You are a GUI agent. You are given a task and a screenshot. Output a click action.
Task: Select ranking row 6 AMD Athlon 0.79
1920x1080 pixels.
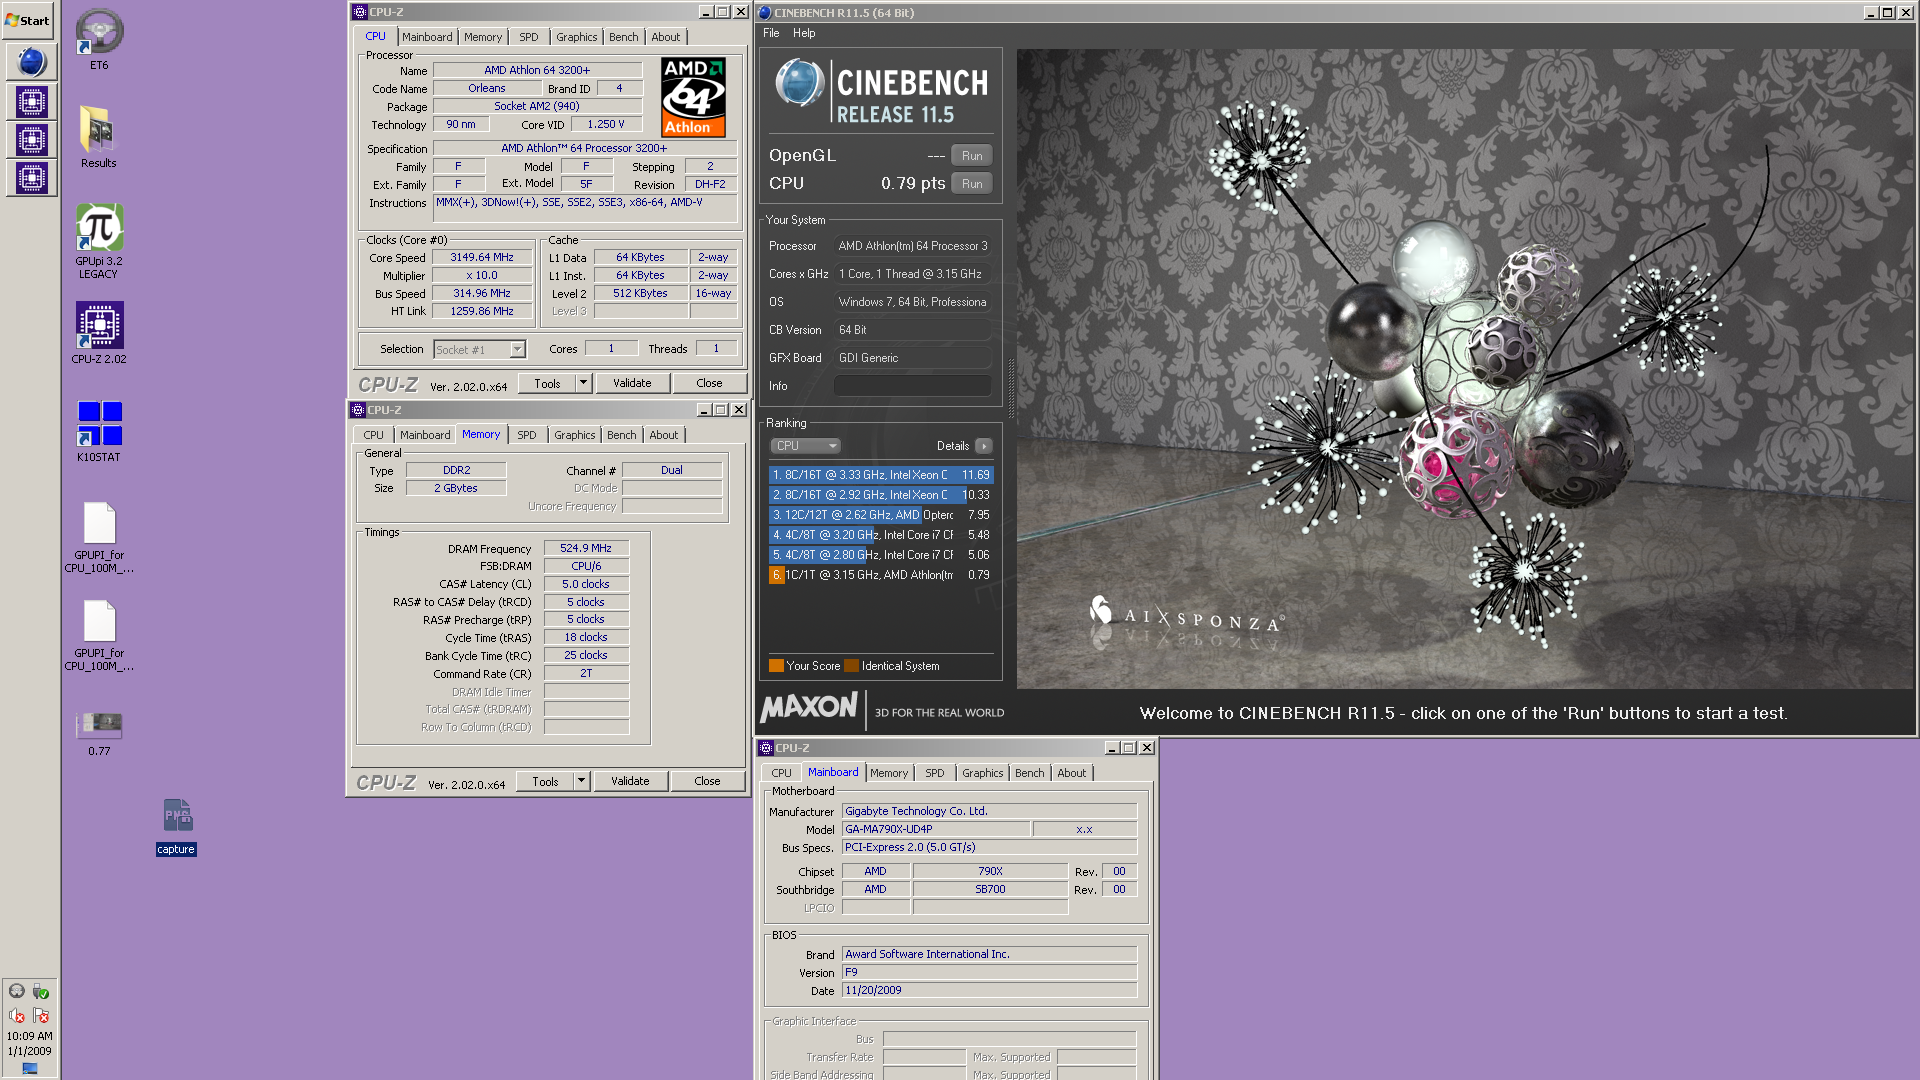881,575
